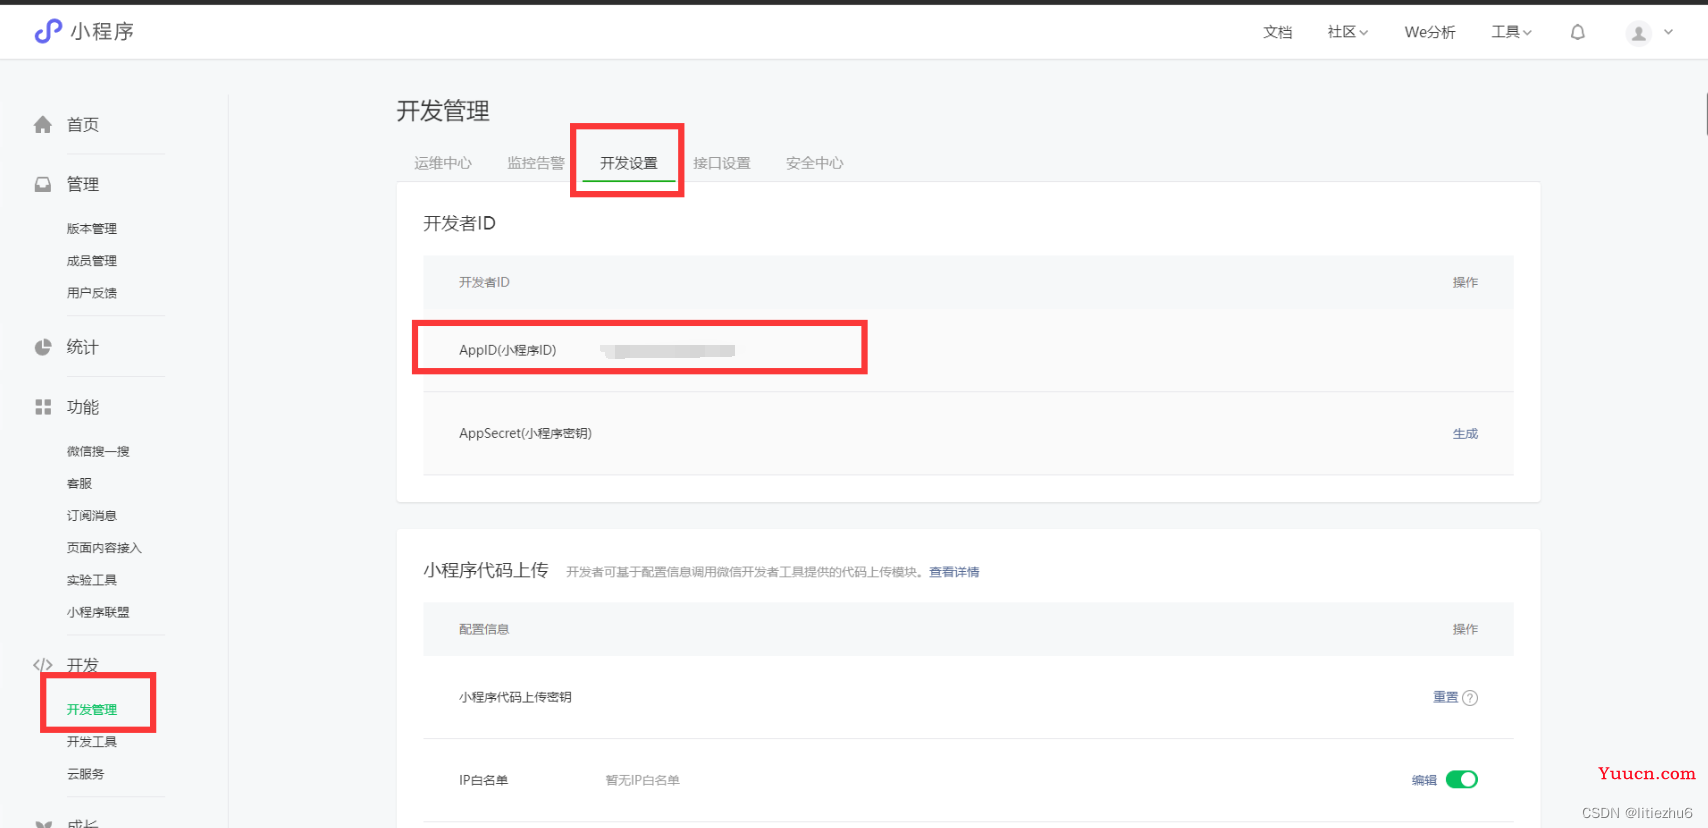1708x828 pixels.
Task: Select 开发管理 in sidebar
Action: [92, 710]
